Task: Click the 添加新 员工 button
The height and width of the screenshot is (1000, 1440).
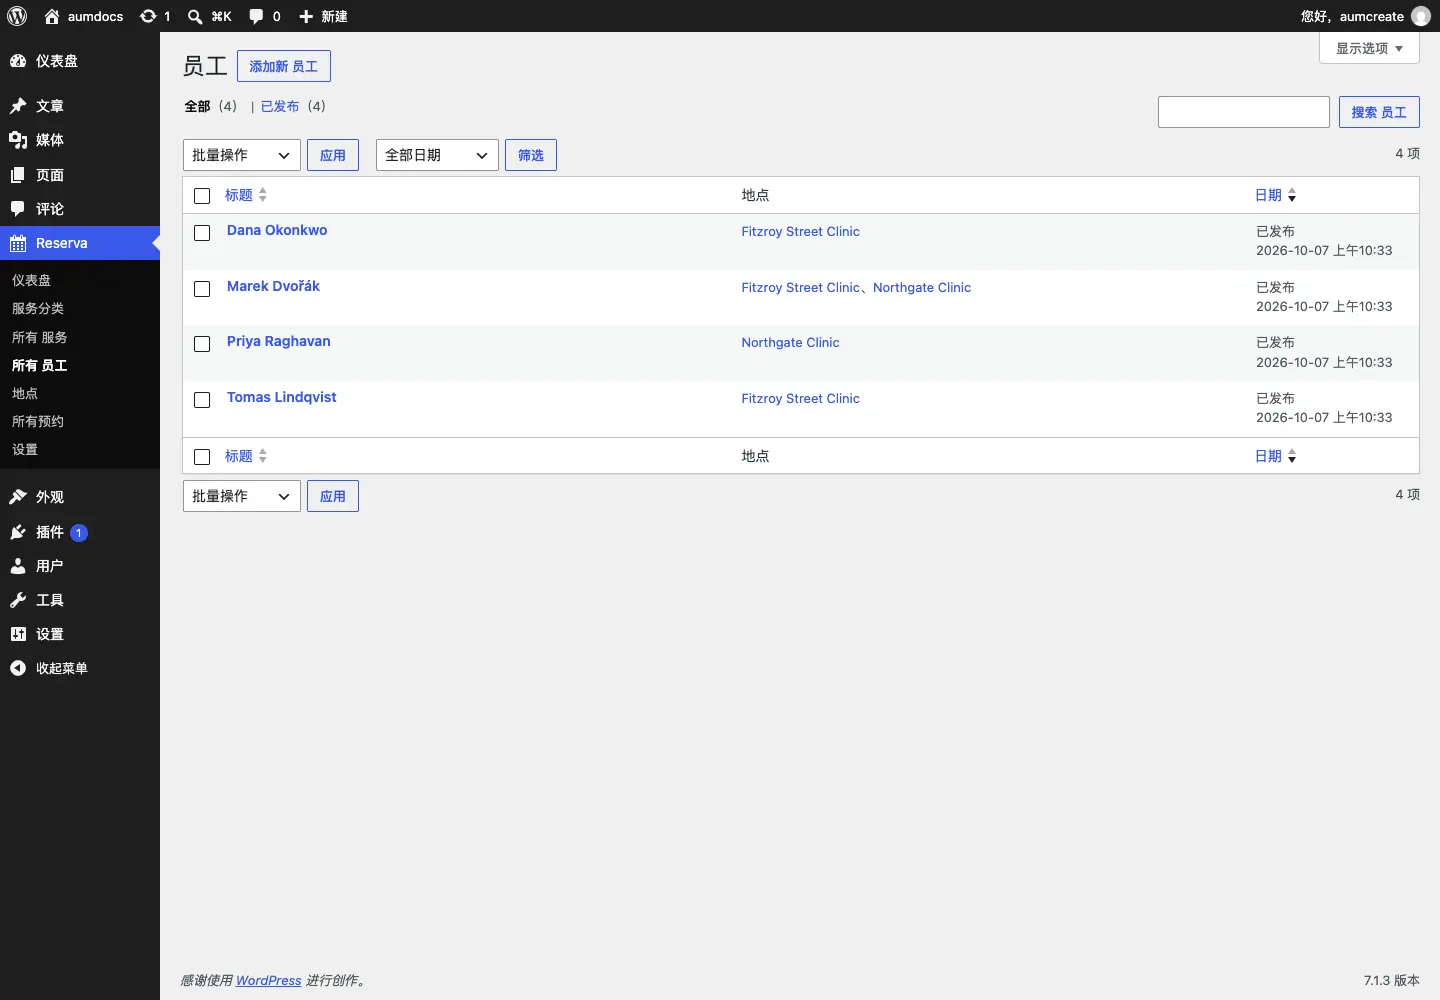Action: 284,66
